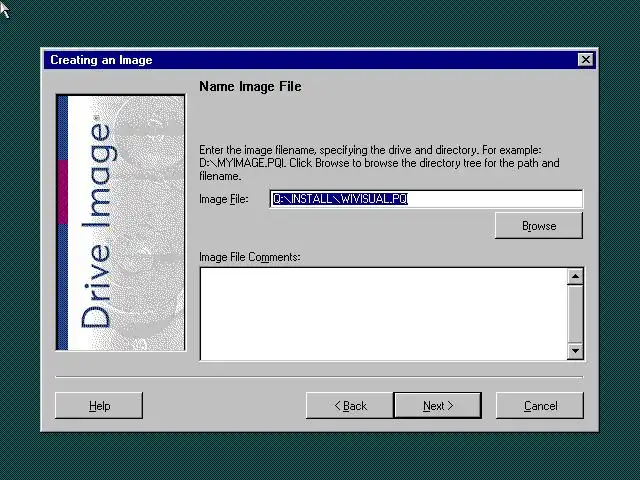This screenshot has height=480, width=640.
Task: Click the "Name Image File" heading
Action: point(250,87)
